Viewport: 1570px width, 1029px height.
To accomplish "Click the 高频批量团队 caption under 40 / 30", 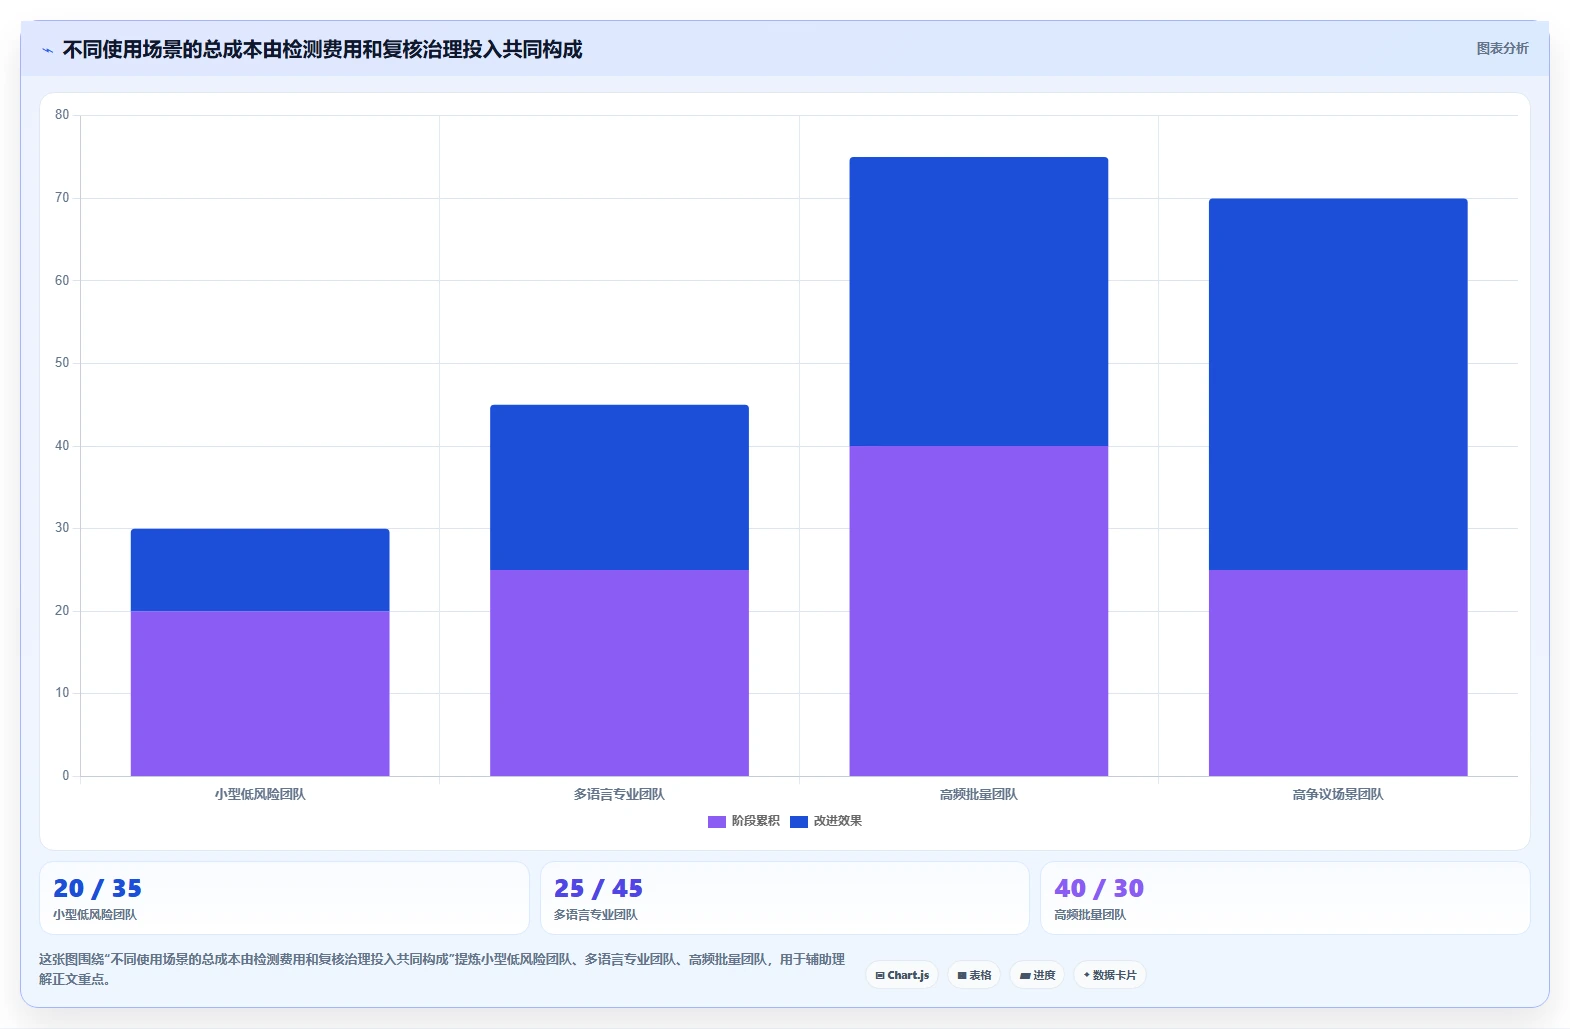I will click(x=1090, y=915).
